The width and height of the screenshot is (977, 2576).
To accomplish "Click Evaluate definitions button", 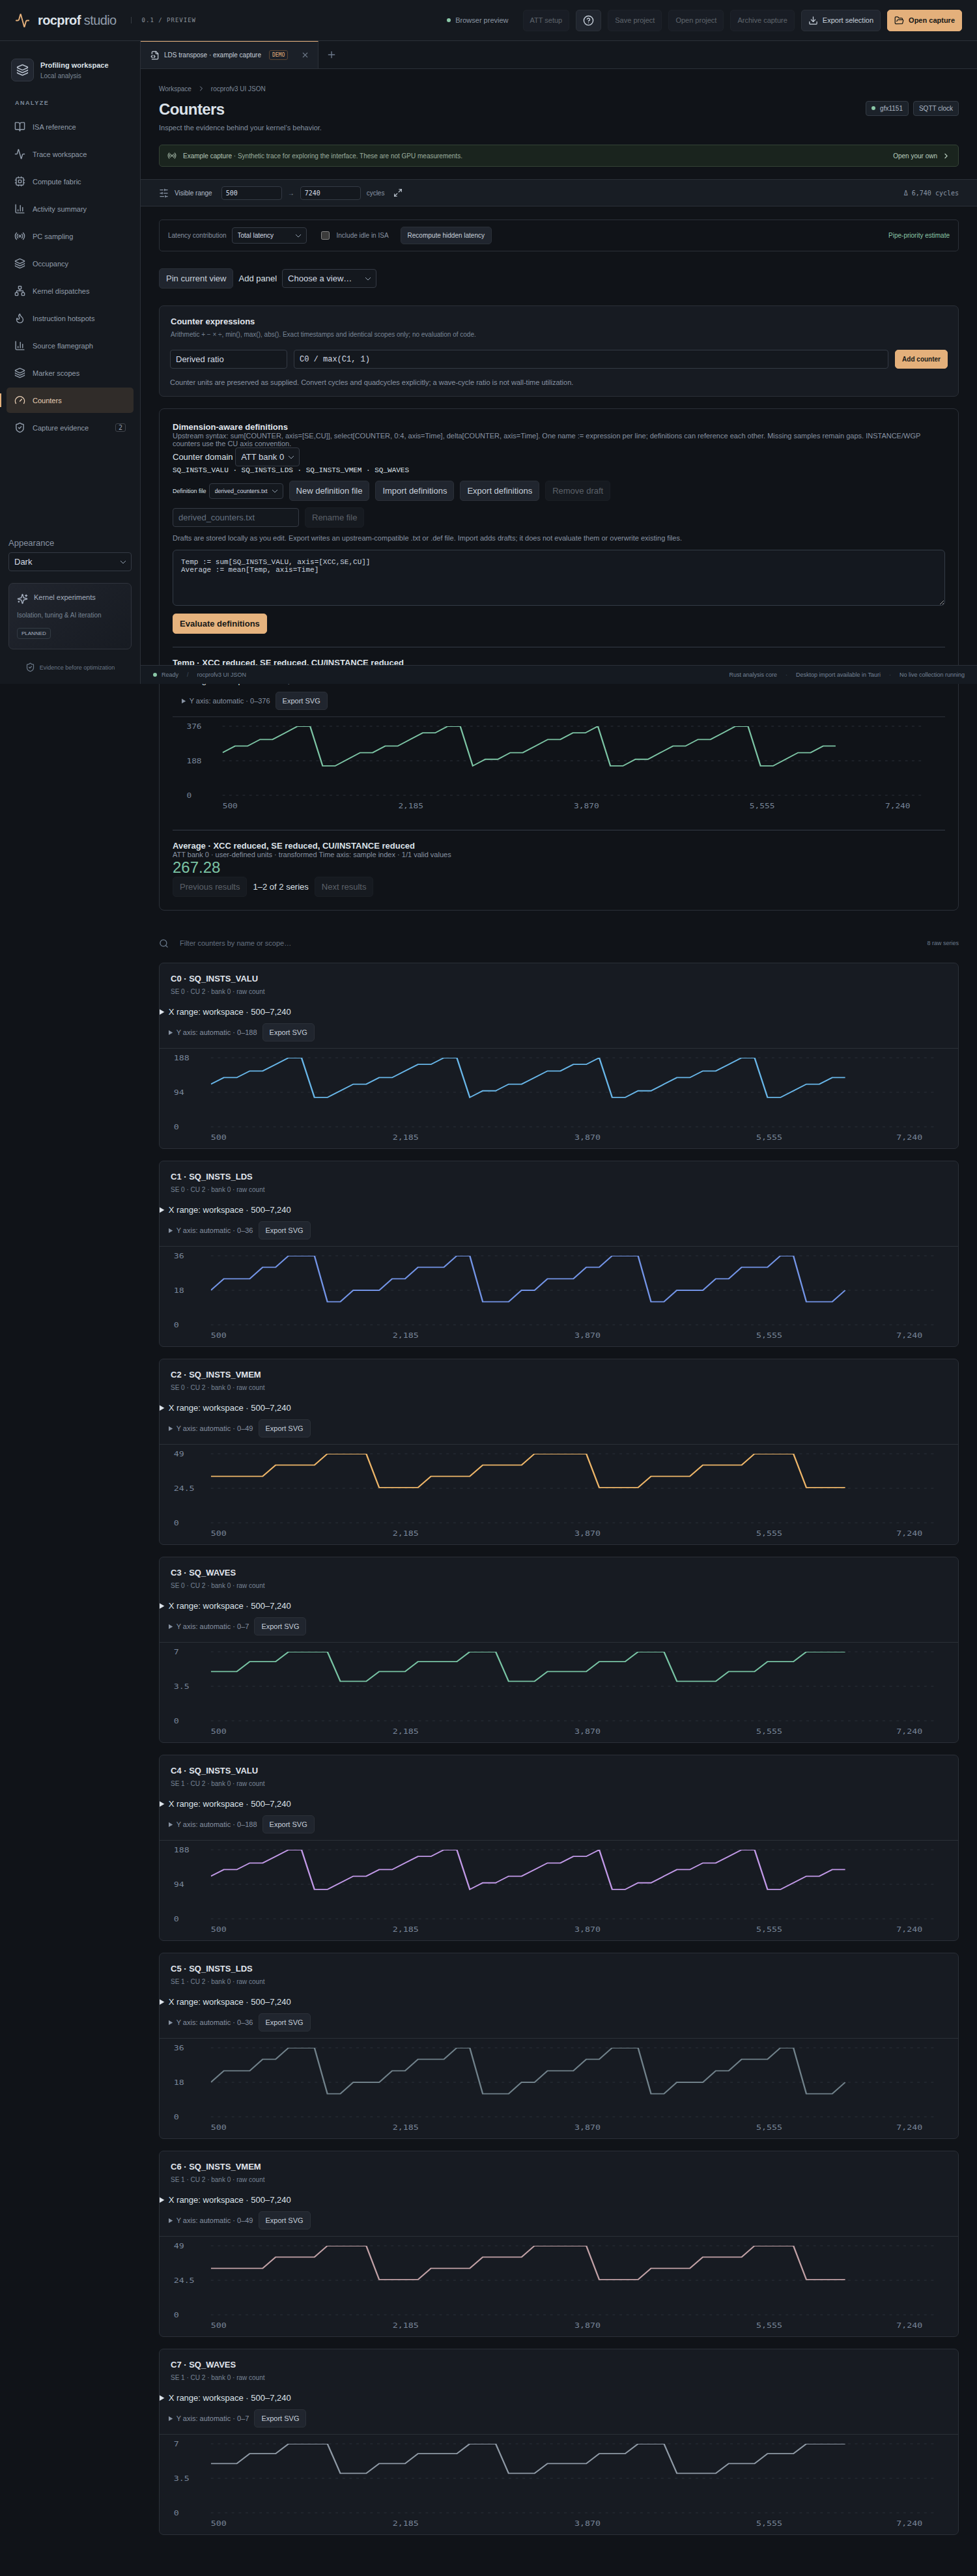I will pos(220,624).
